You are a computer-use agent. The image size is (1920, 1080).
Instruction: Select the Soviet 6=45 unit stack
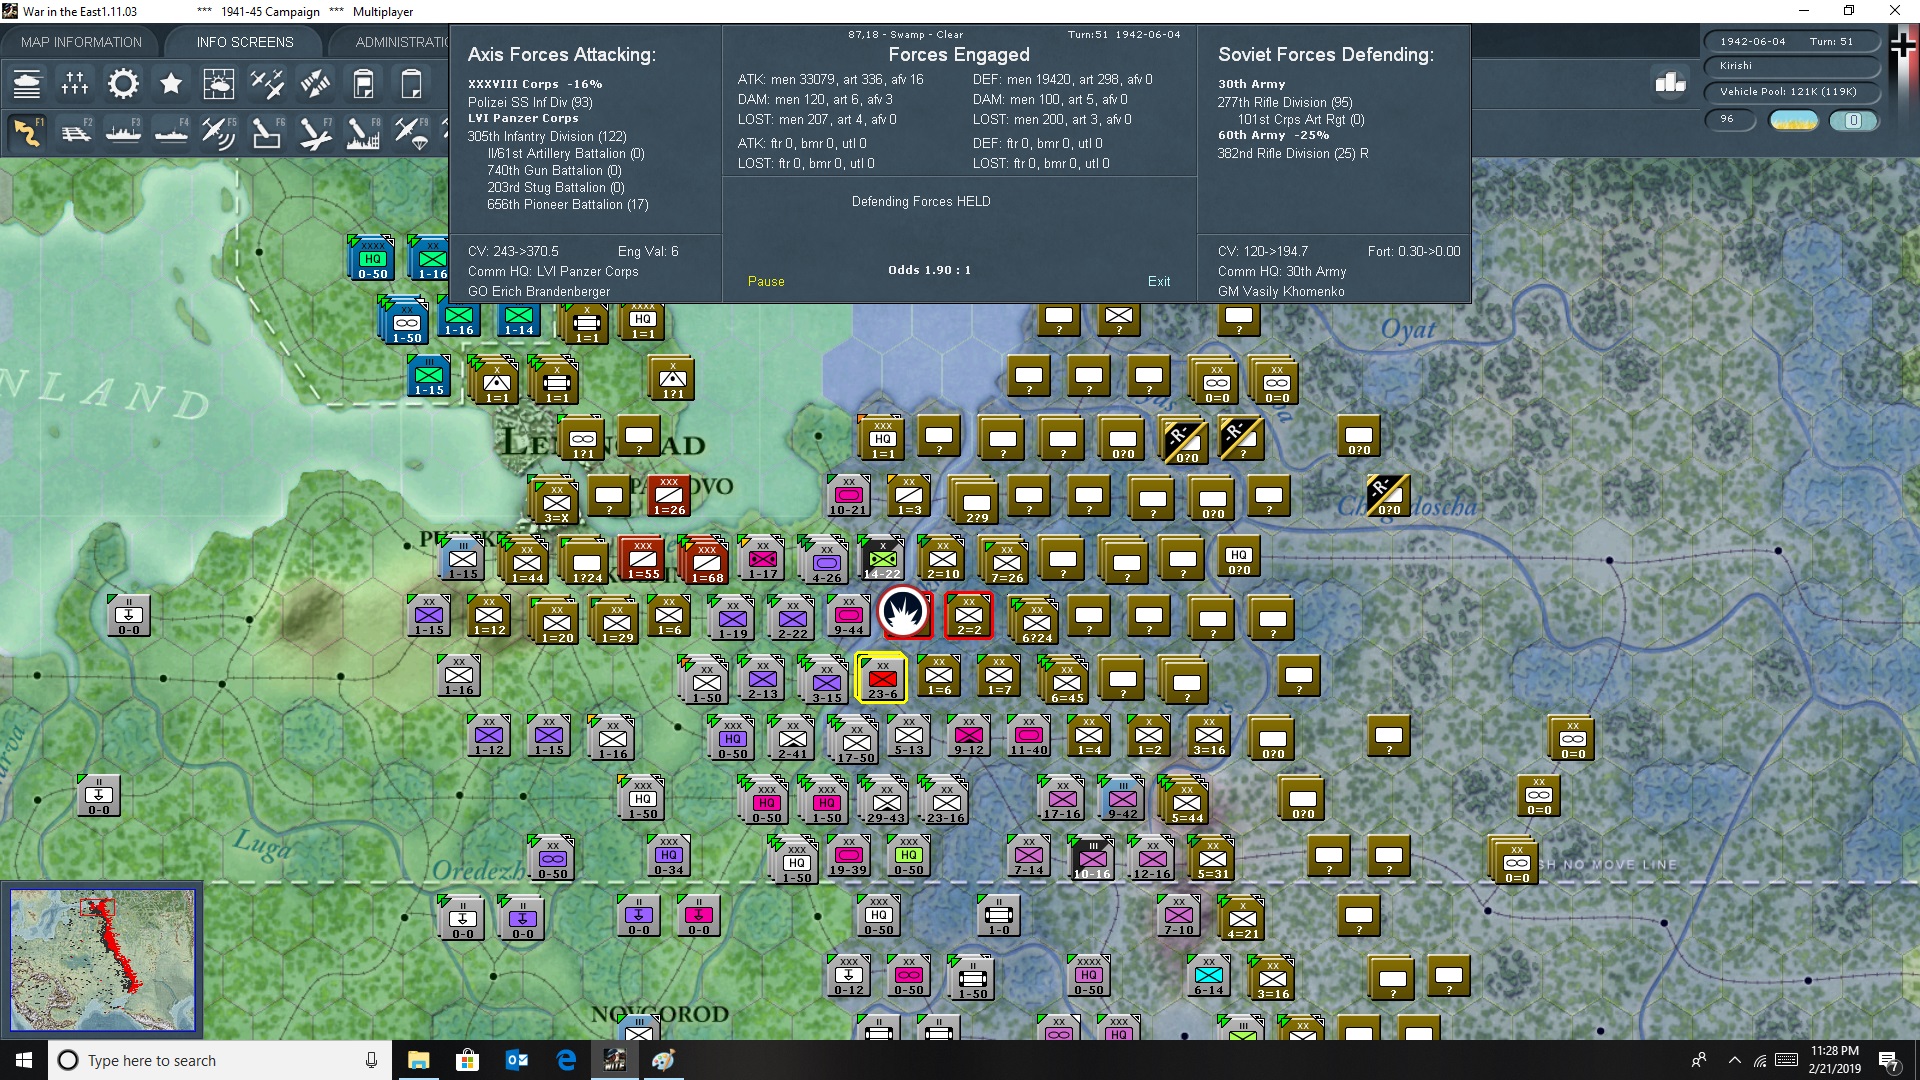1066,681
